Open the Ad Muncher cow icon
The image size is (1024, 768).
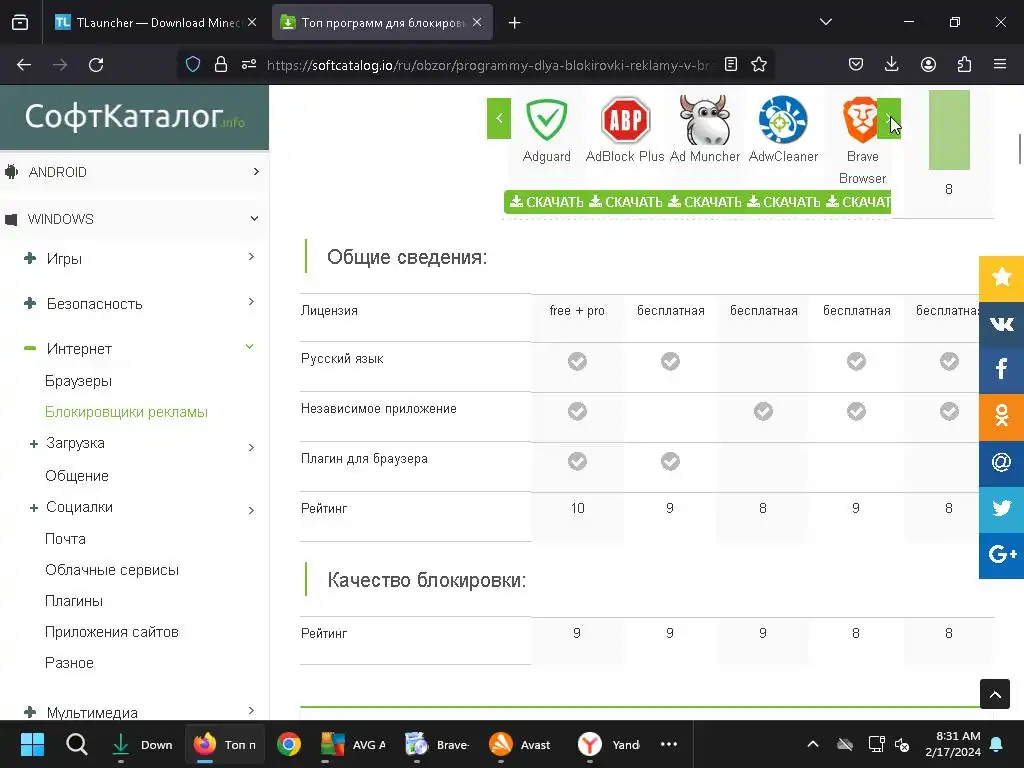point(704,120)
